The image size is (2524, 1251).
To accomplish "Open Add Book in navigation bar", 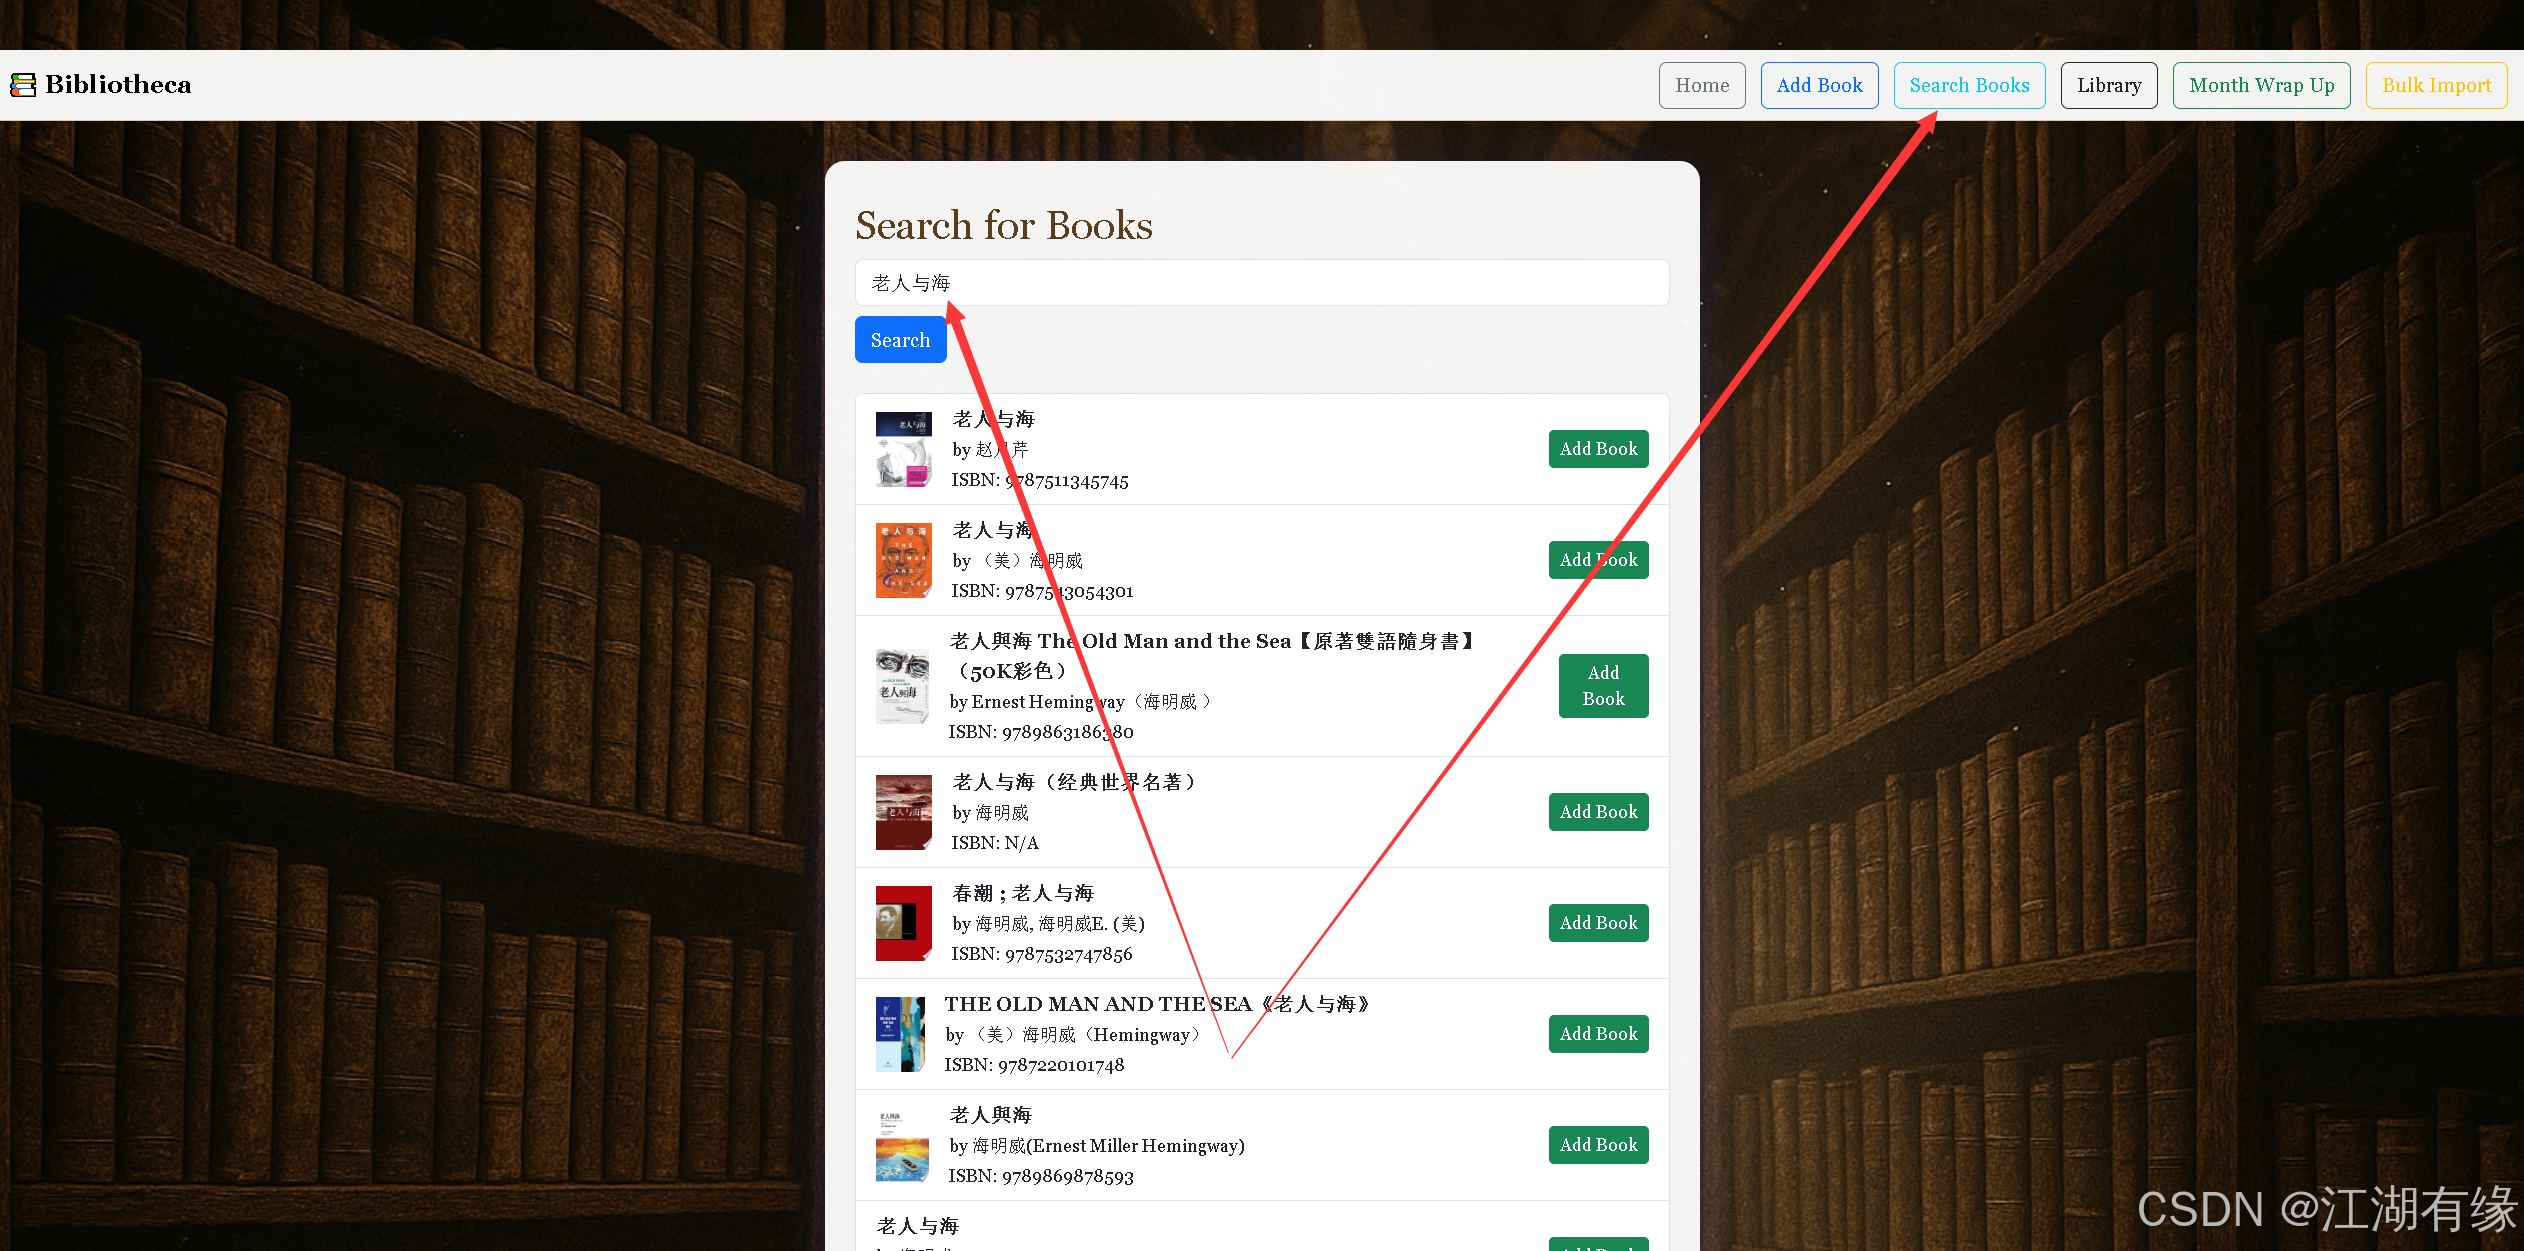I will [x=1818, y=85].
